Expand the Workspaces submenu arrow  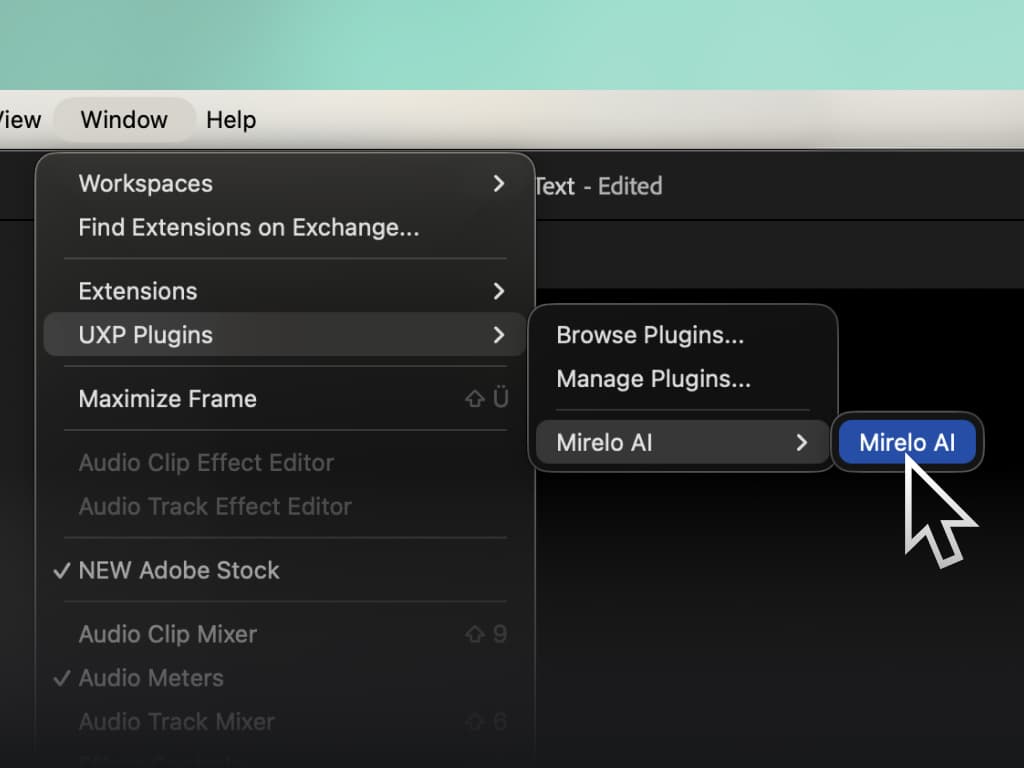[498, 184]
